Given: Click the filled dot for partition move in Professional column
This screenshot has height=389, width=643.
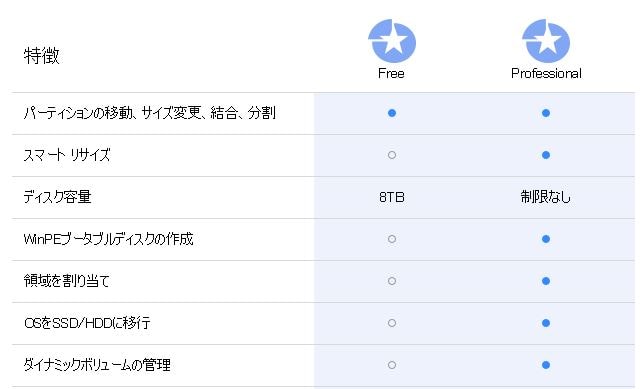Looking at the screenshot, I should (546, 113).
